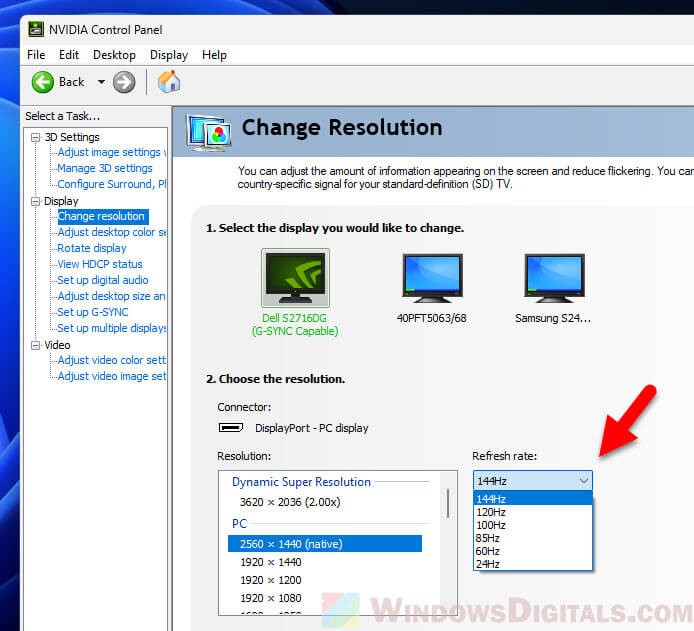Open the Desktop menu
Viewport: 694px width, 631px height.
pyautogui.click(x=114, y=55)
